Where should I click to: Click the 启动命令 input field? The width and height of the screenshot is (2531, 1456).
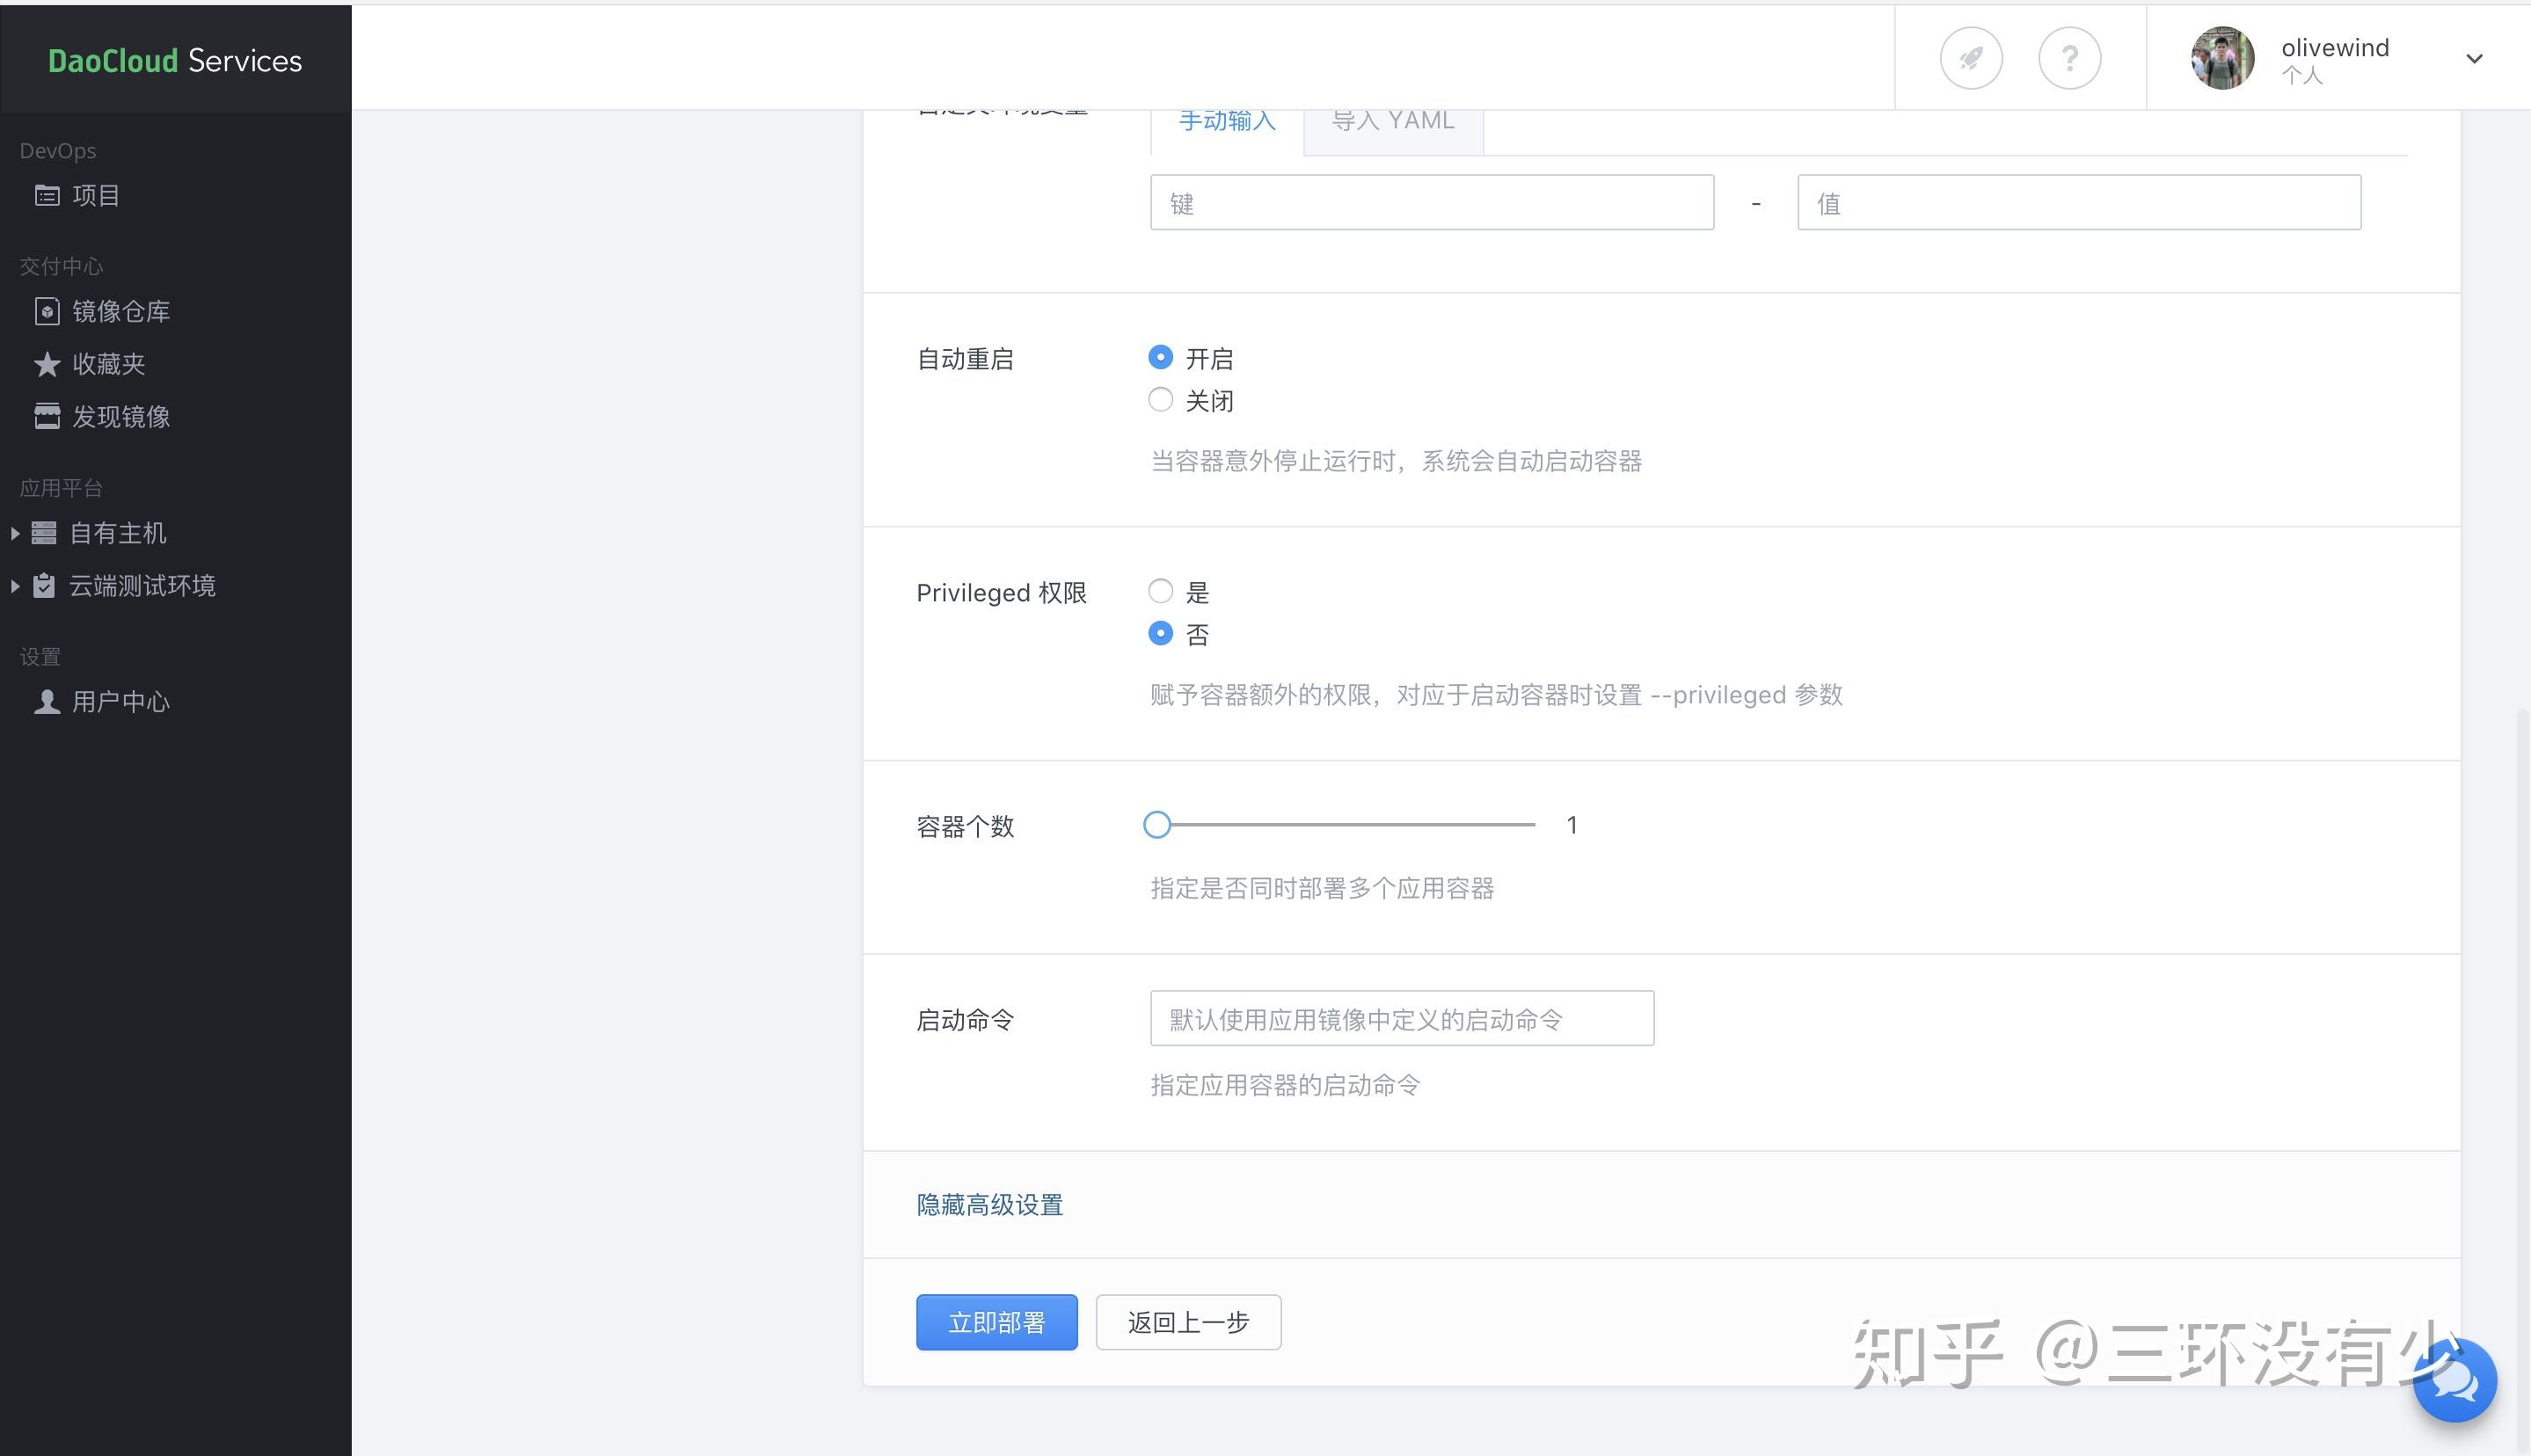[1401, 1019]
